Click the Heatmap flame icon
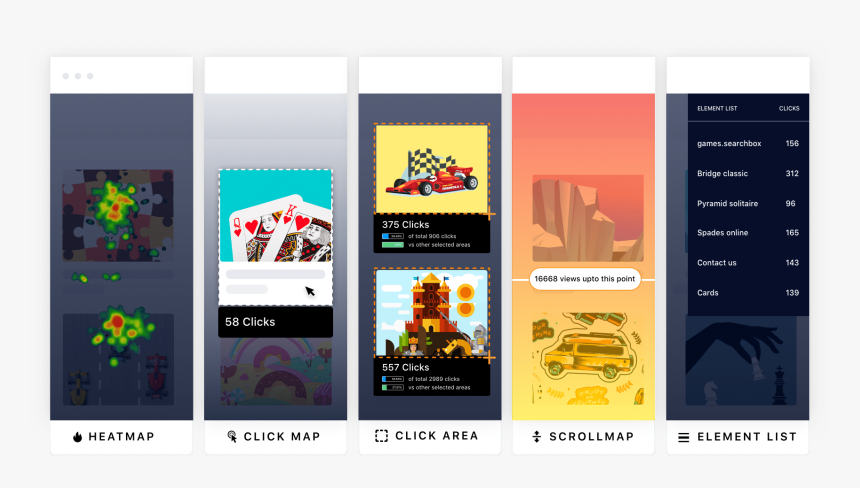 click(77, 436)
